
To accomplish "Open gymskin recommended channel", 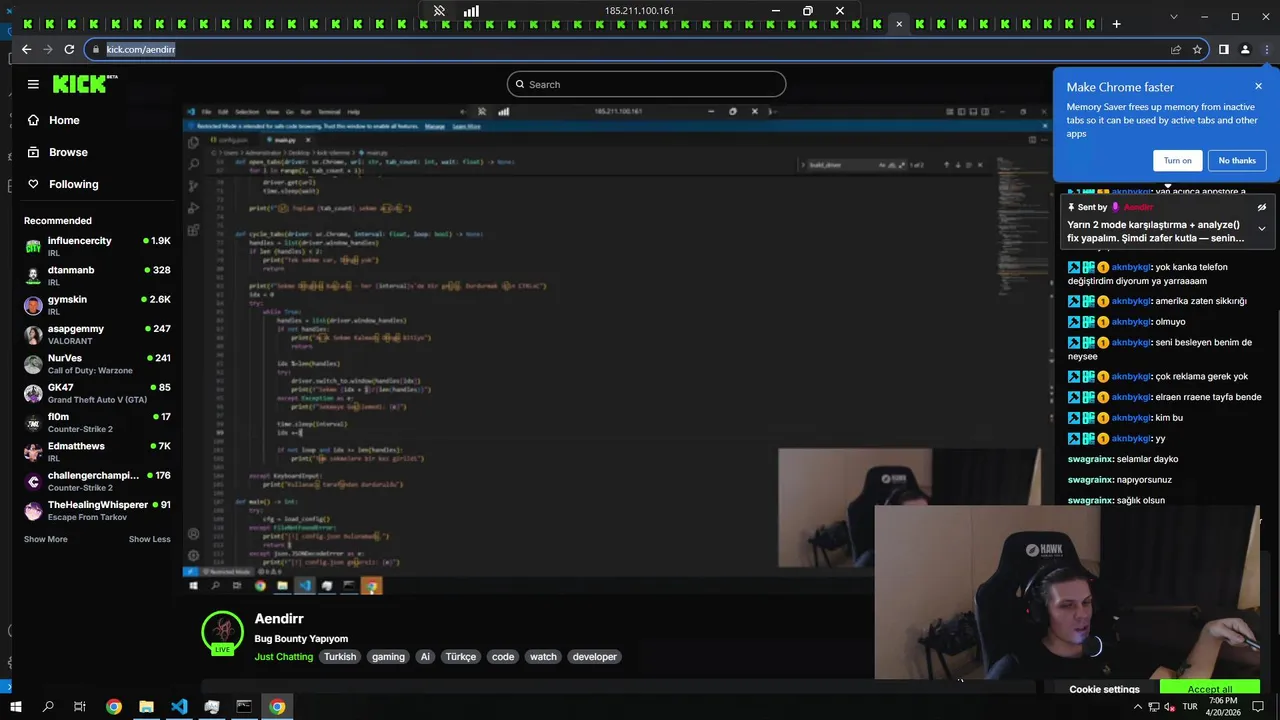I will click(97, 305).
